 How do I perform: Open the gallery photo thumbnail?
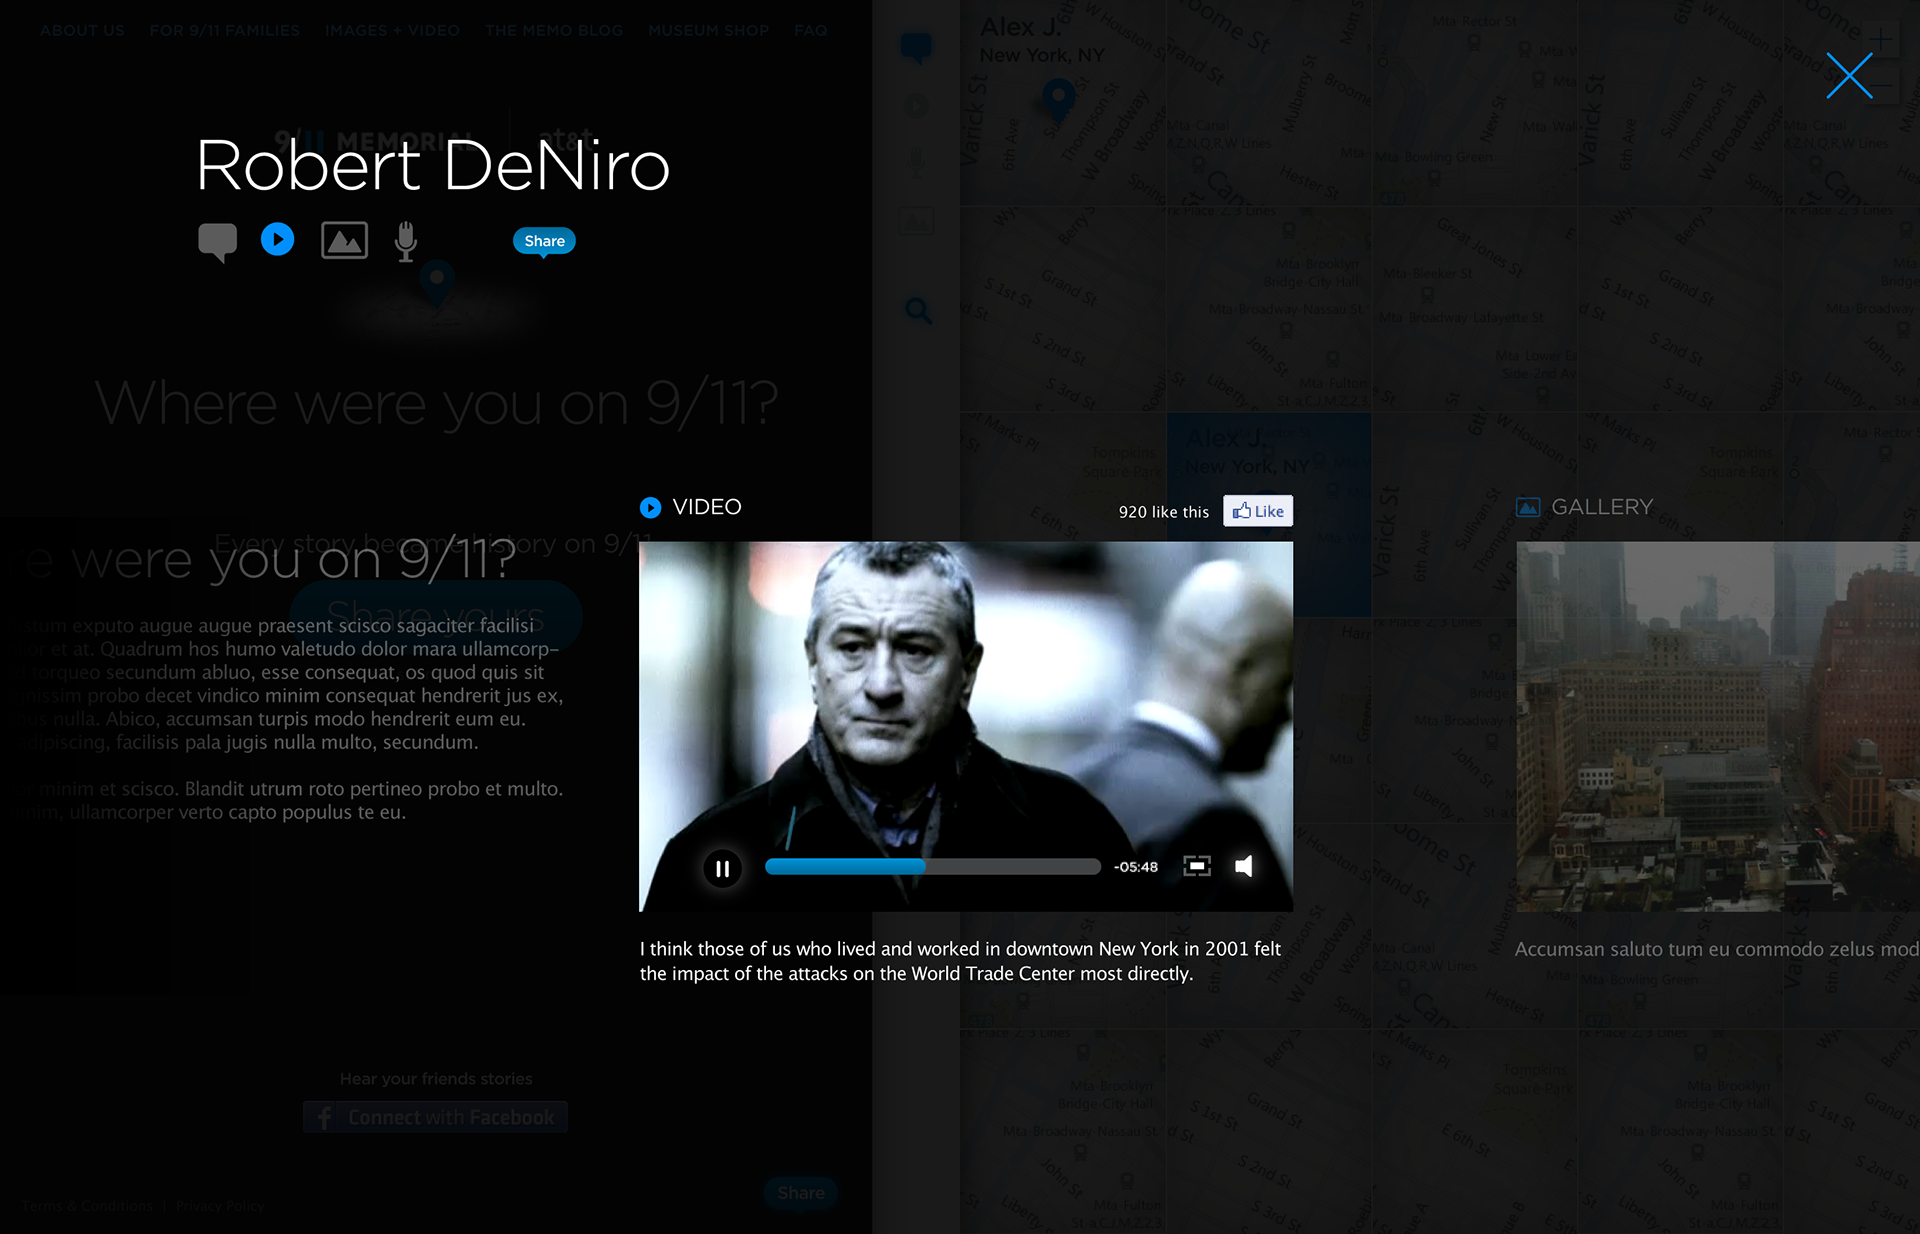[1717, 726]
